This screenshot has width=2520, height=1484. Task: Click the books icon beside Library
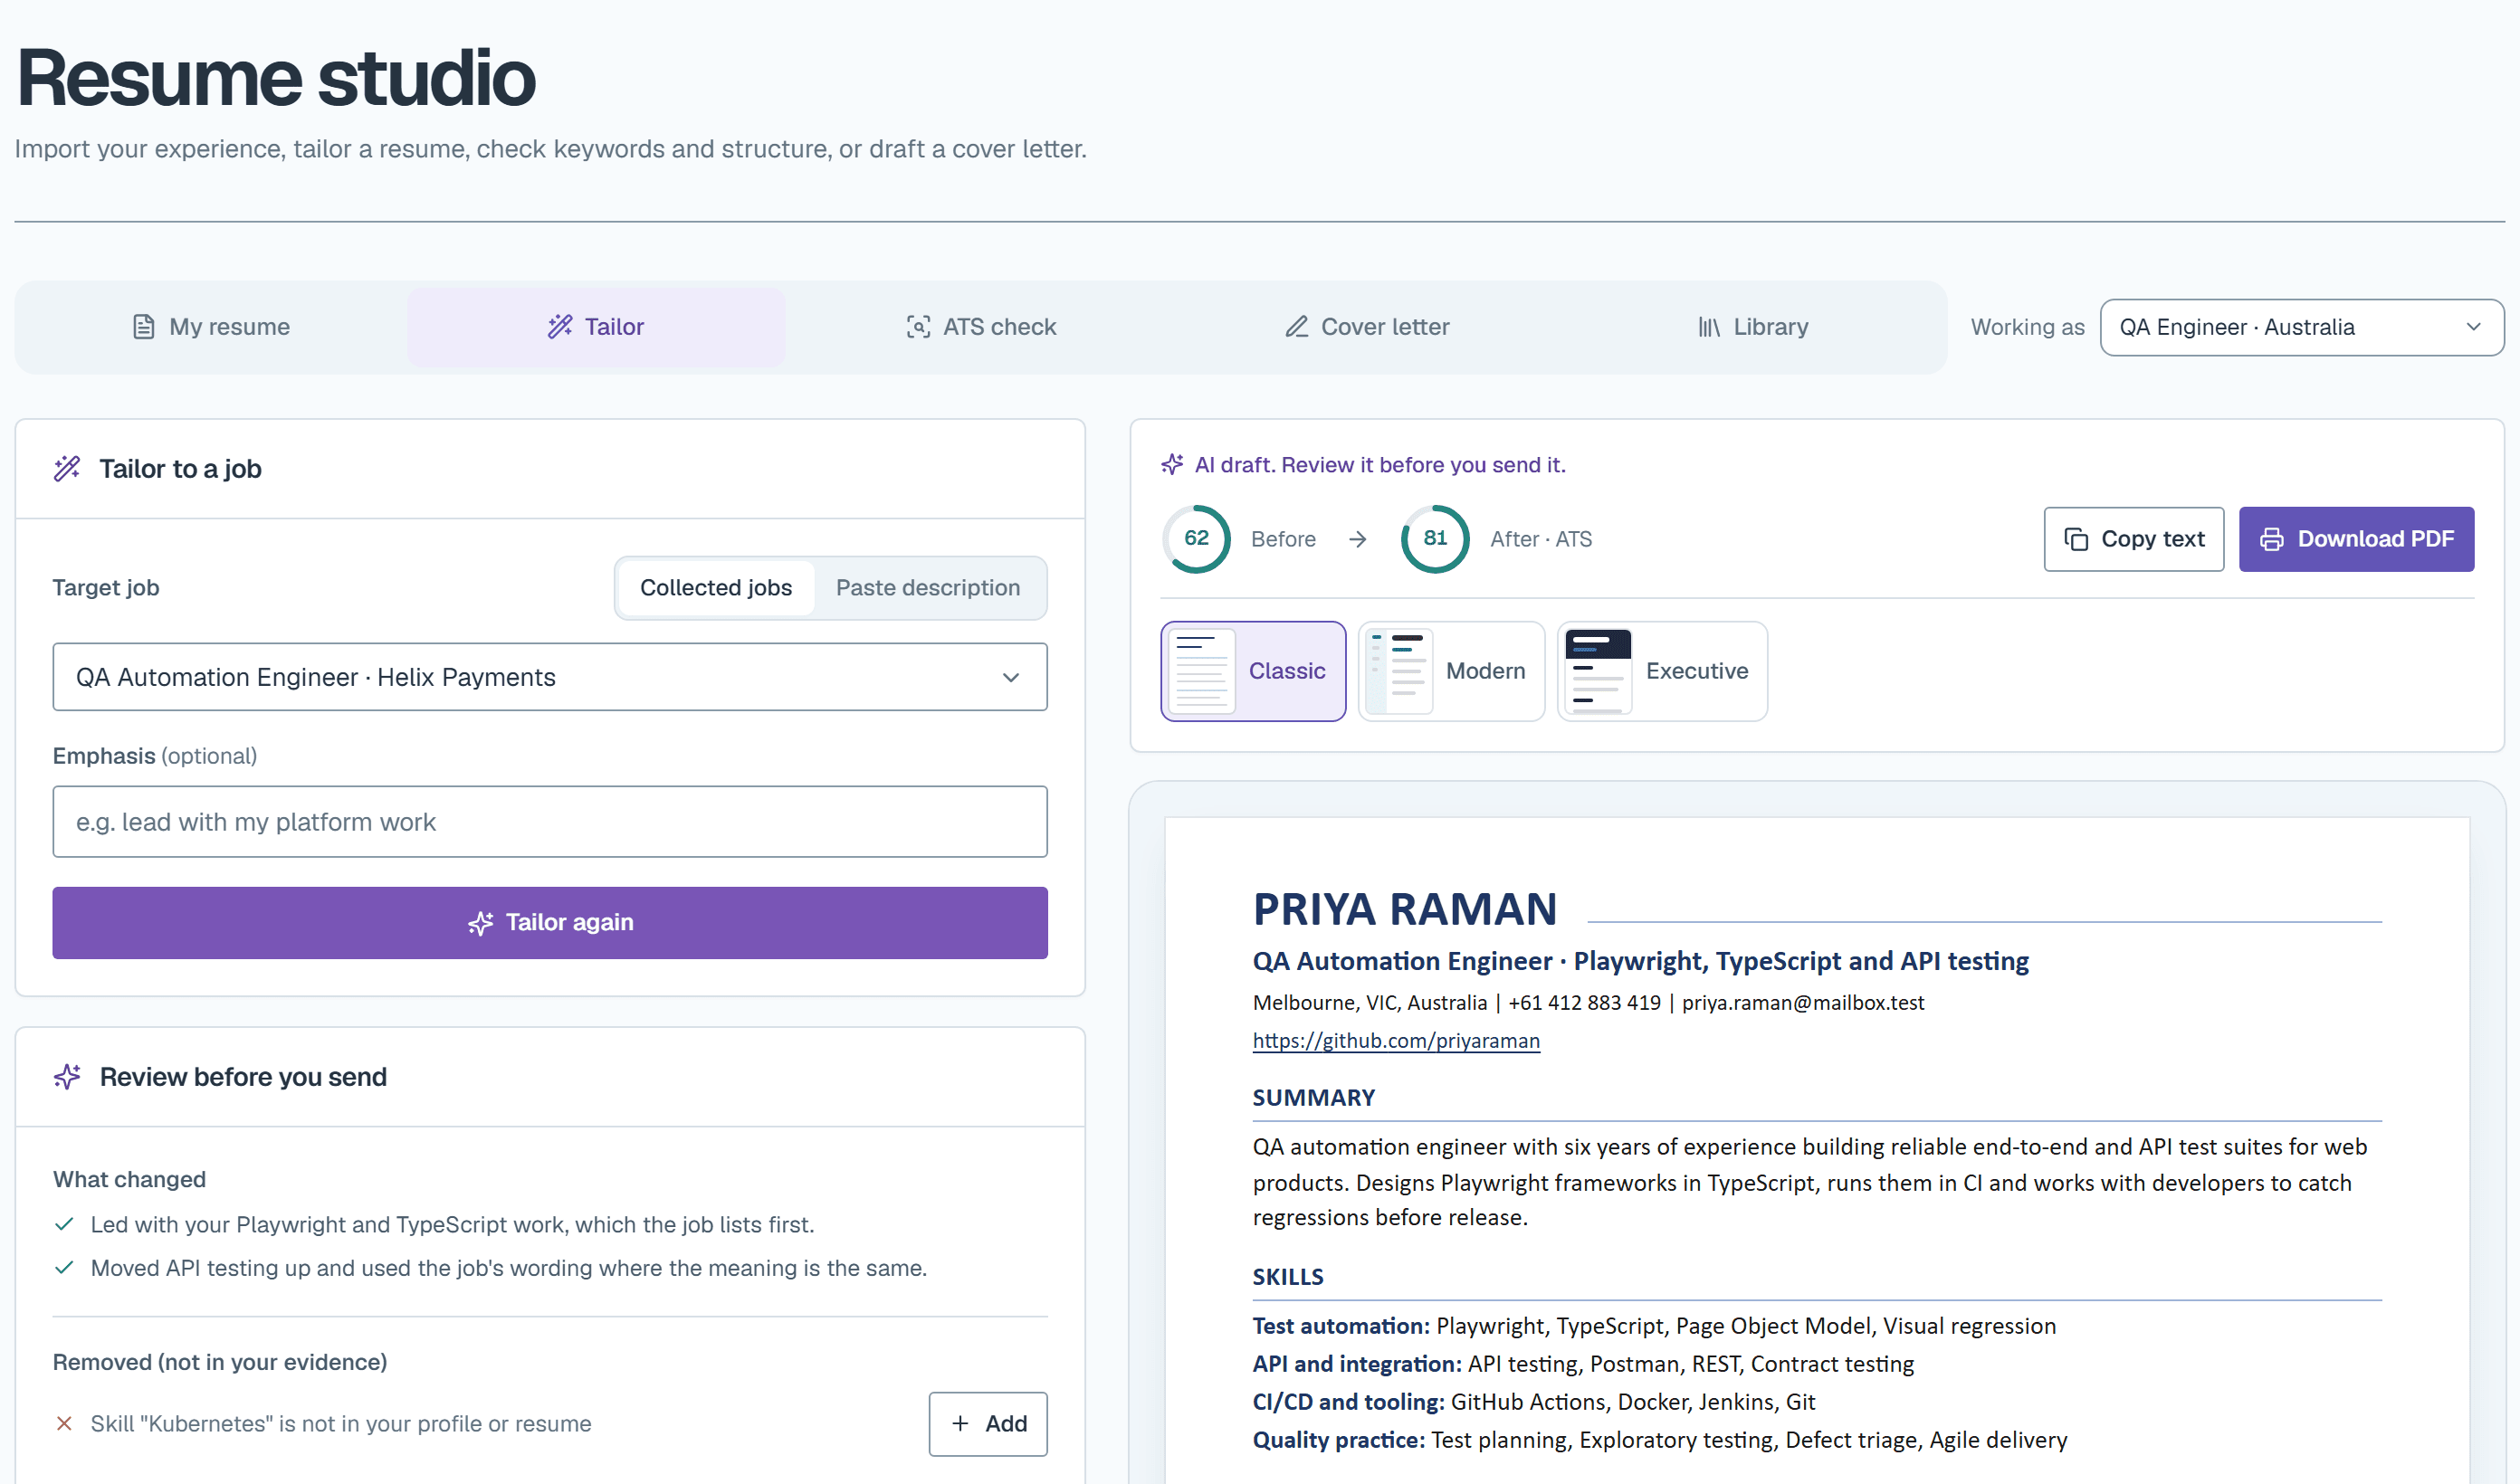coord(1709,327)
